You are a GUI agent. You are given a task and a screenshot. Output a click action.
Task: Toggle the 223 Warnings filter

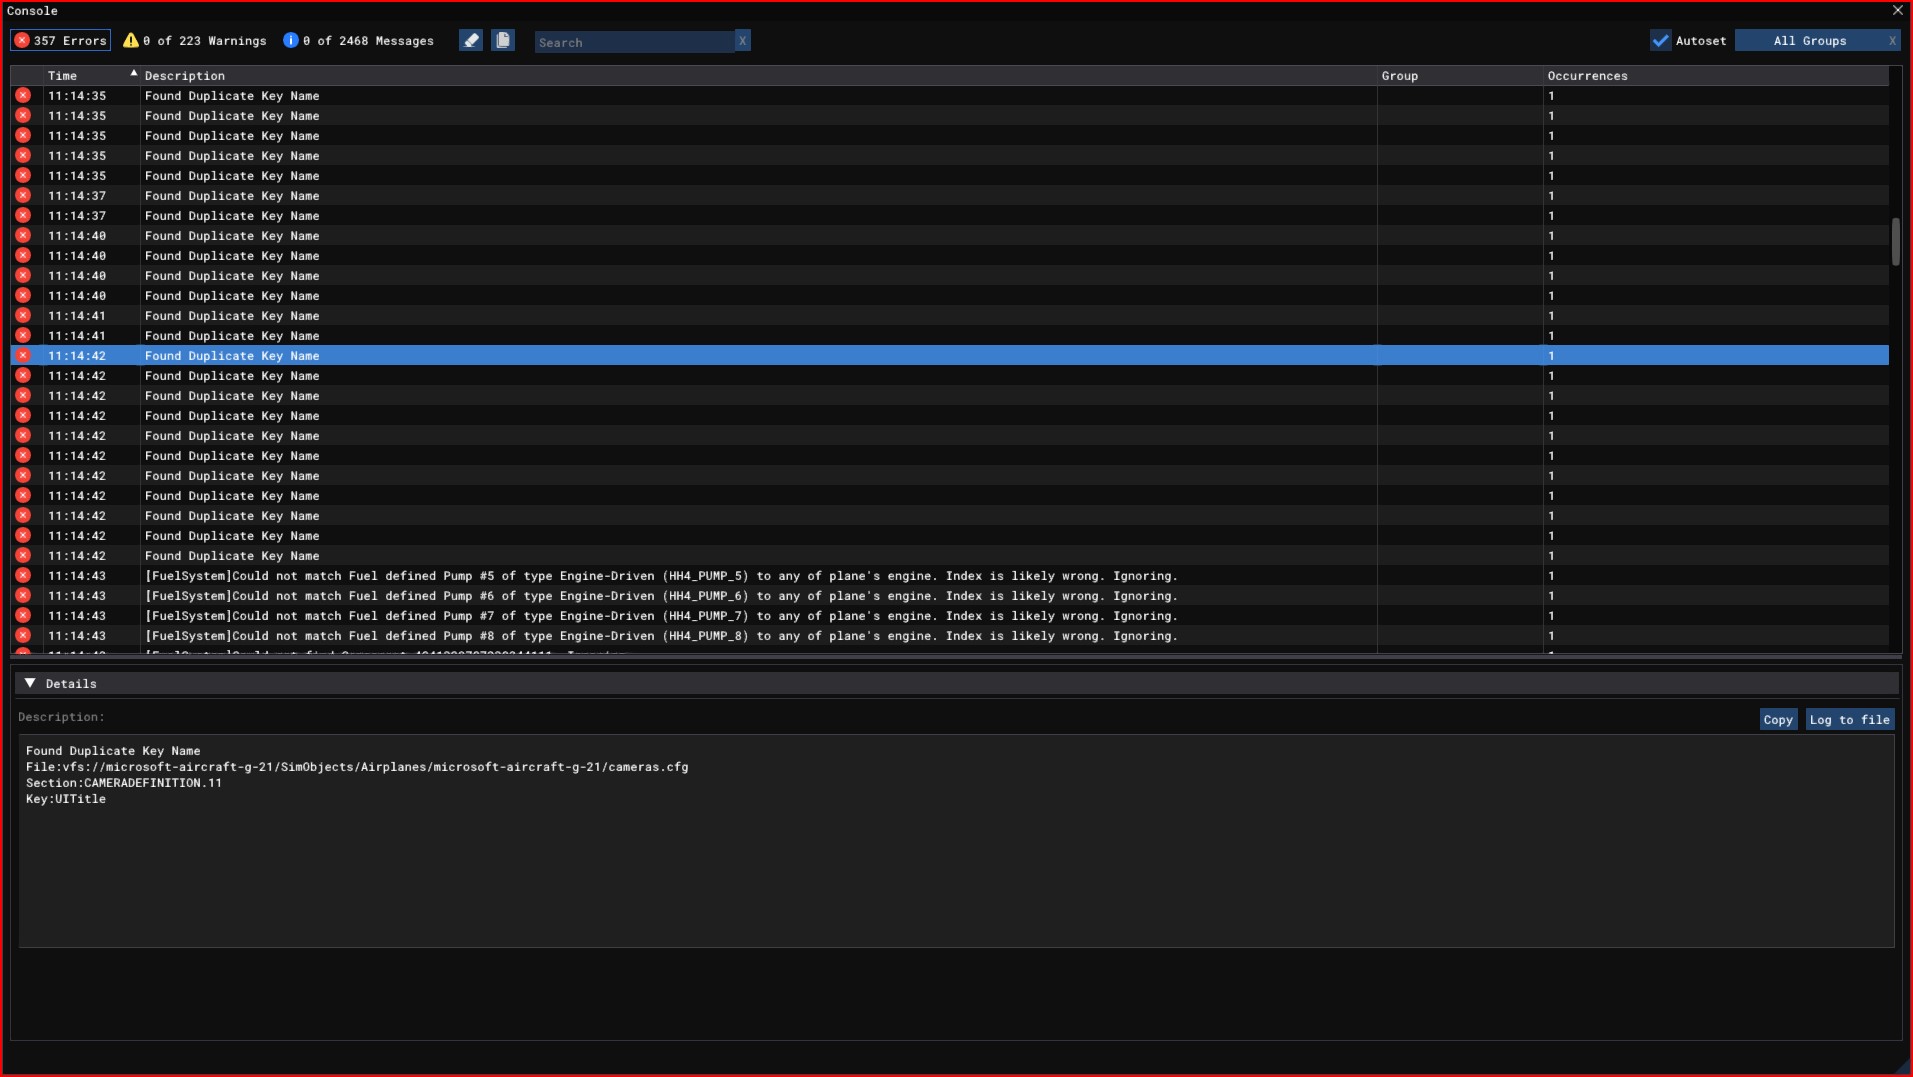pyautogui.click(x=195, y=41)
